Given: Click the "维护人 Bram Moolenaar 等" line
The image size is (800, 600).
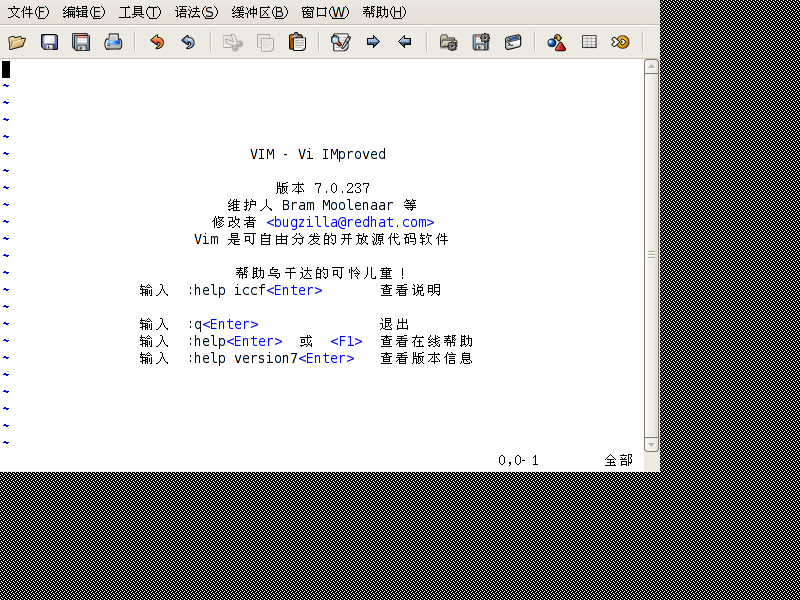Looking at the screenshot, I should point(322,205).
